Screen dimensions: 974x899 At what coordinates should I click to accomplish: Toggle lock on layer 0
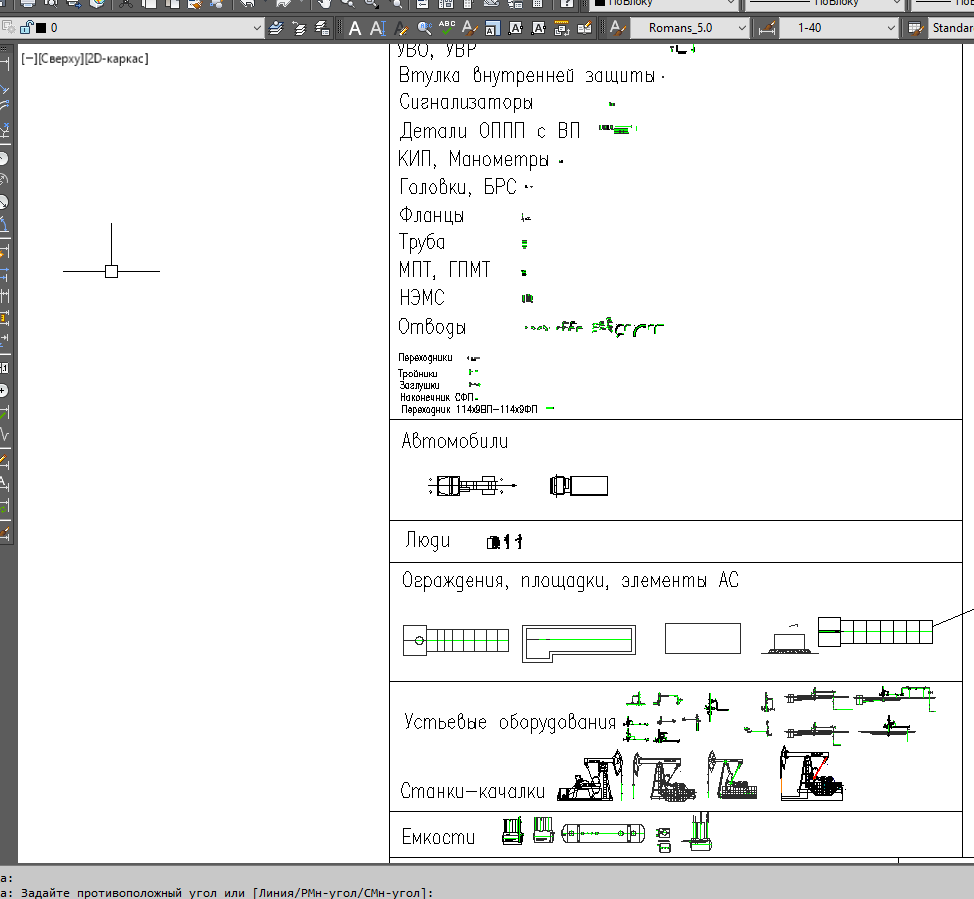tap(26, 27)
